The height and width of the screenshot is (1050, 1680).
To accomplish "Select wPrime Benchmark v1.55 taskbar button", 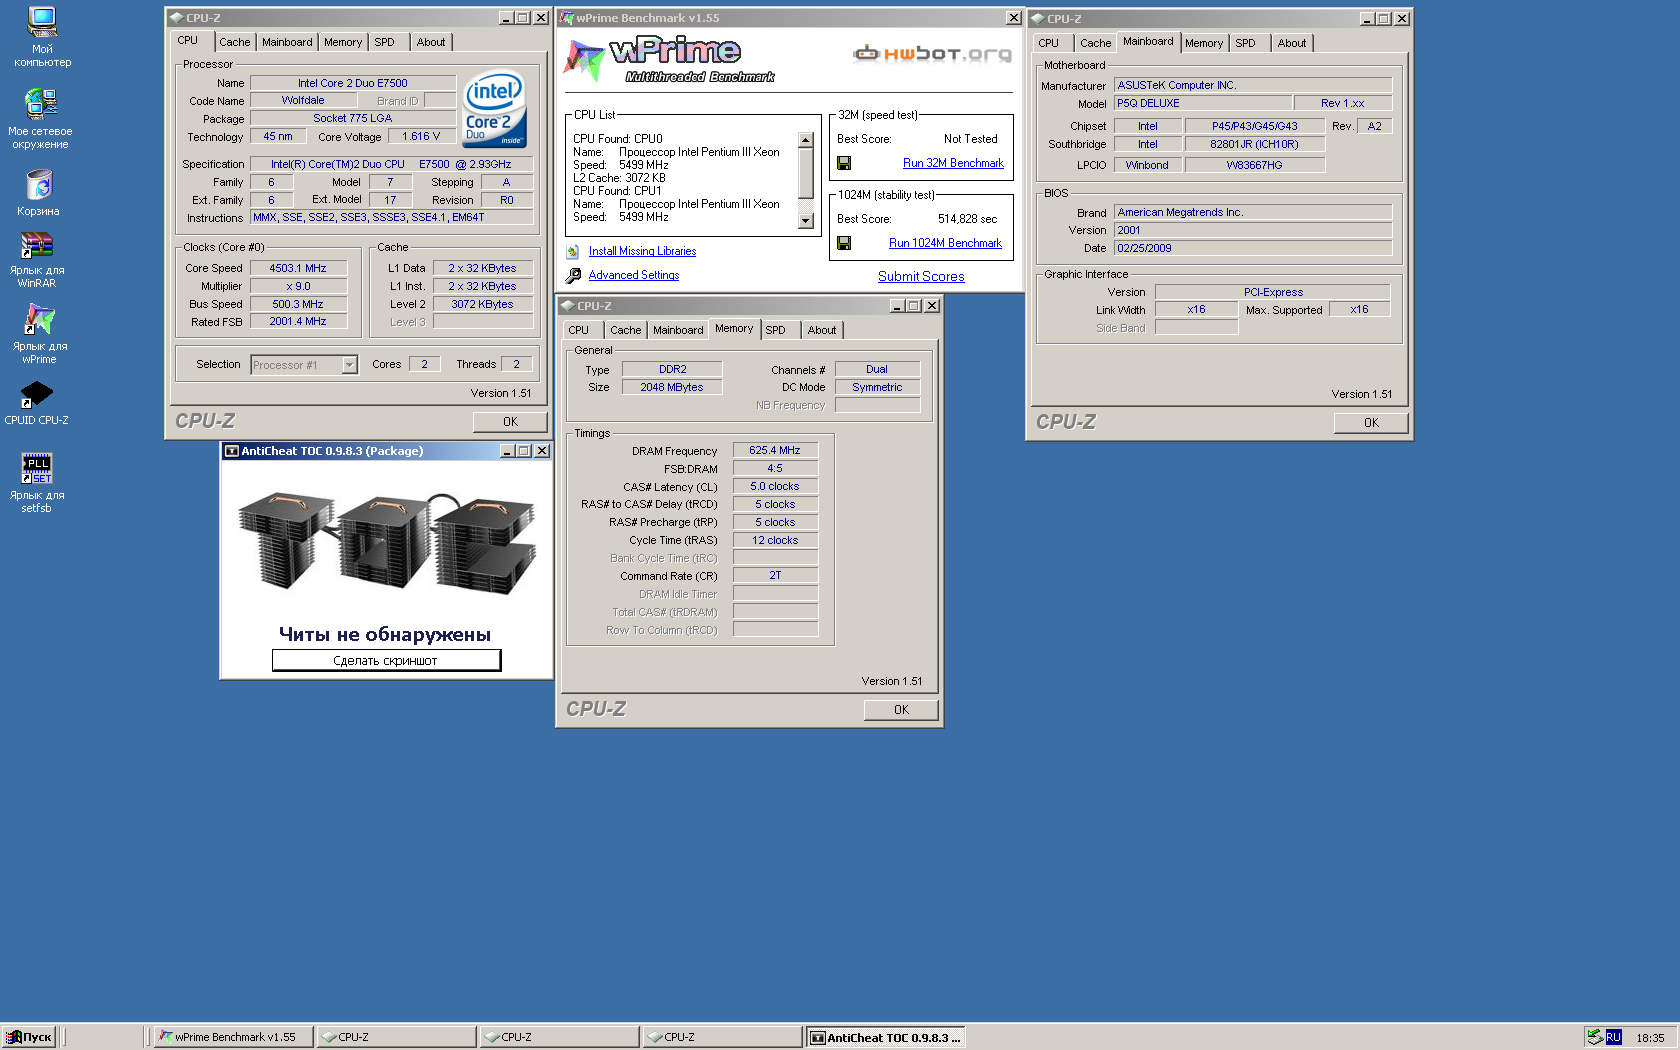I will tap(234, 1037).
